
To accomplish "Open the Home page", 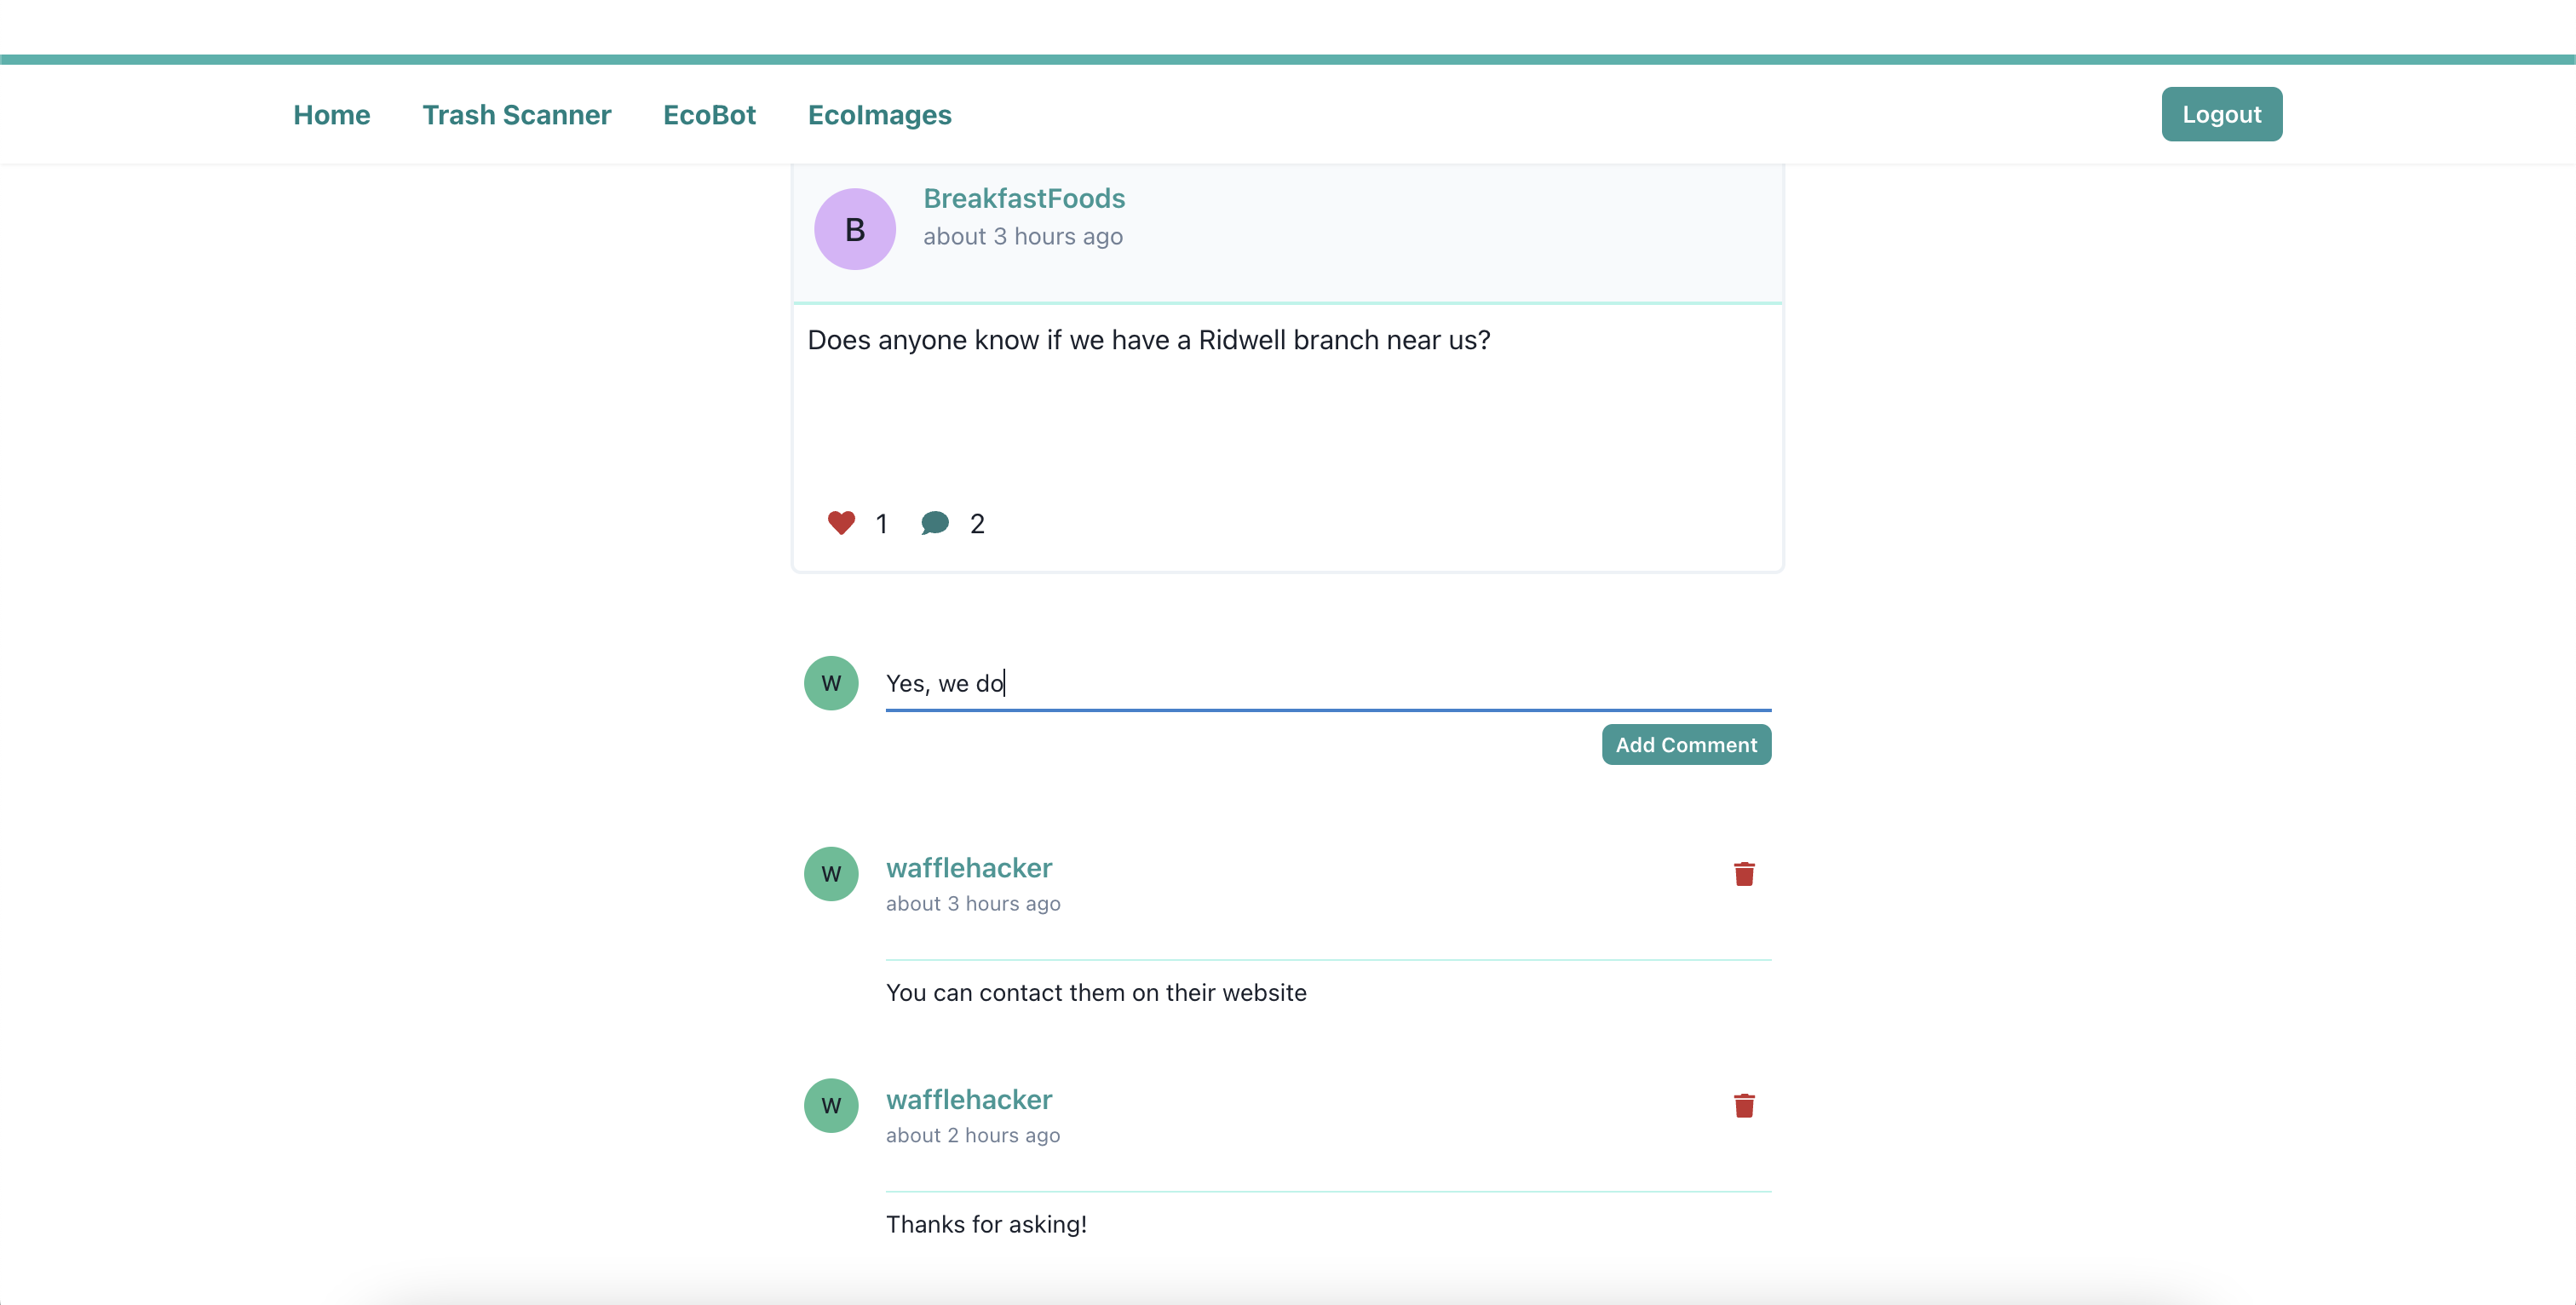I will click(331, 115).
